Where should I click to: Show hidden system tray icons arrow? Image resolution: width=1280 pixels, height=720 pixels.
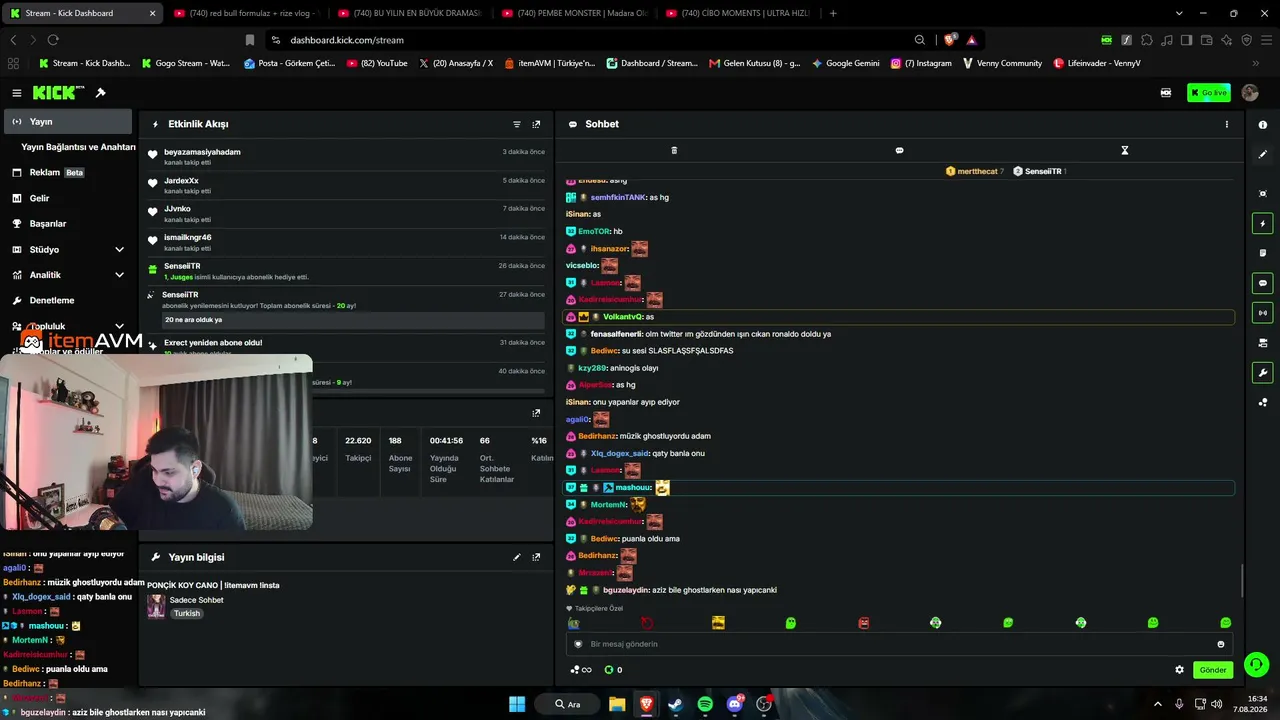(1158, 704)
